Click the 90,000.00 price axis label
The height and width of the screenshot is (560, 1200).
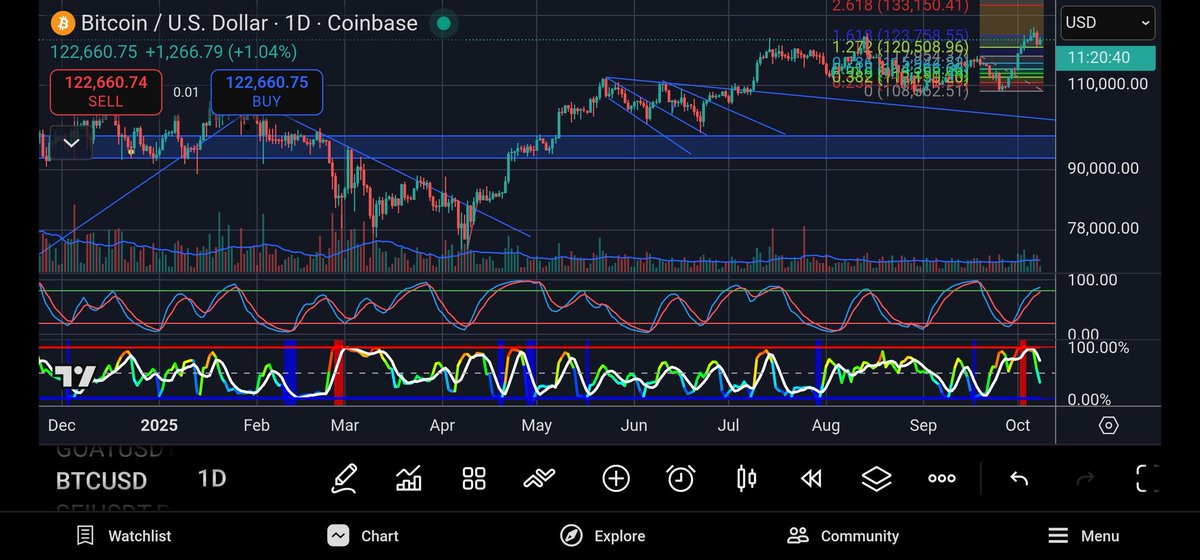(x=1104, y=168)
